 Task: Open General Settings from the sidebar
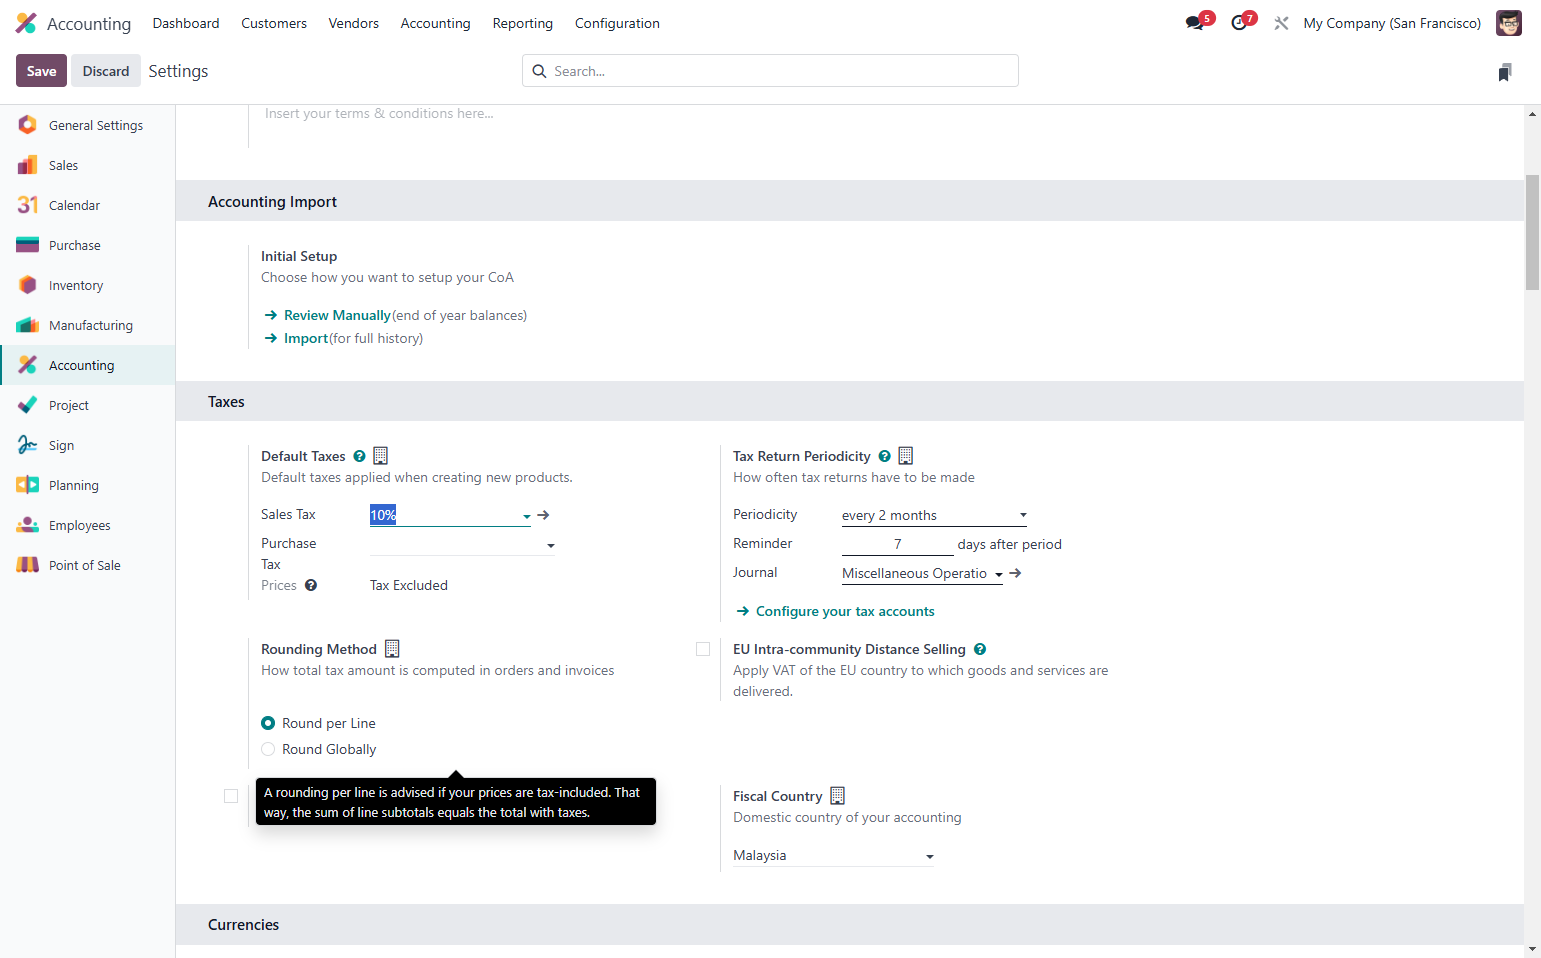point(88,125)
